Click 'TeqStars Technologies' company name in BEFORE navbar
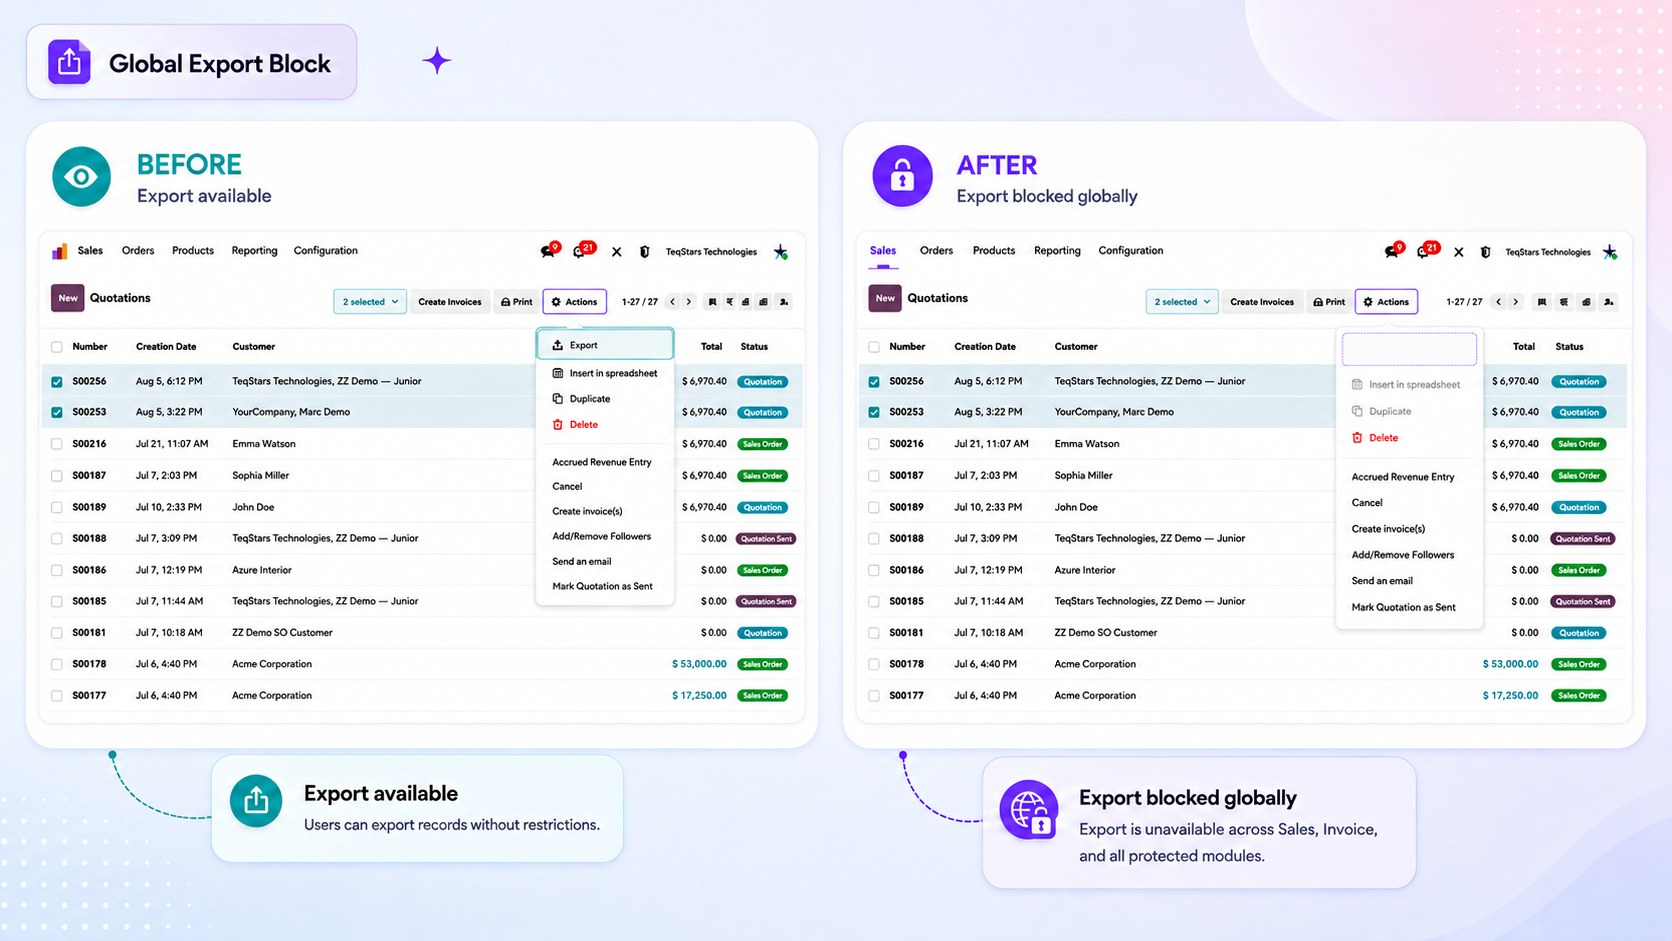The width and height of the screenshot is (1672, 941). coord(711,252)
